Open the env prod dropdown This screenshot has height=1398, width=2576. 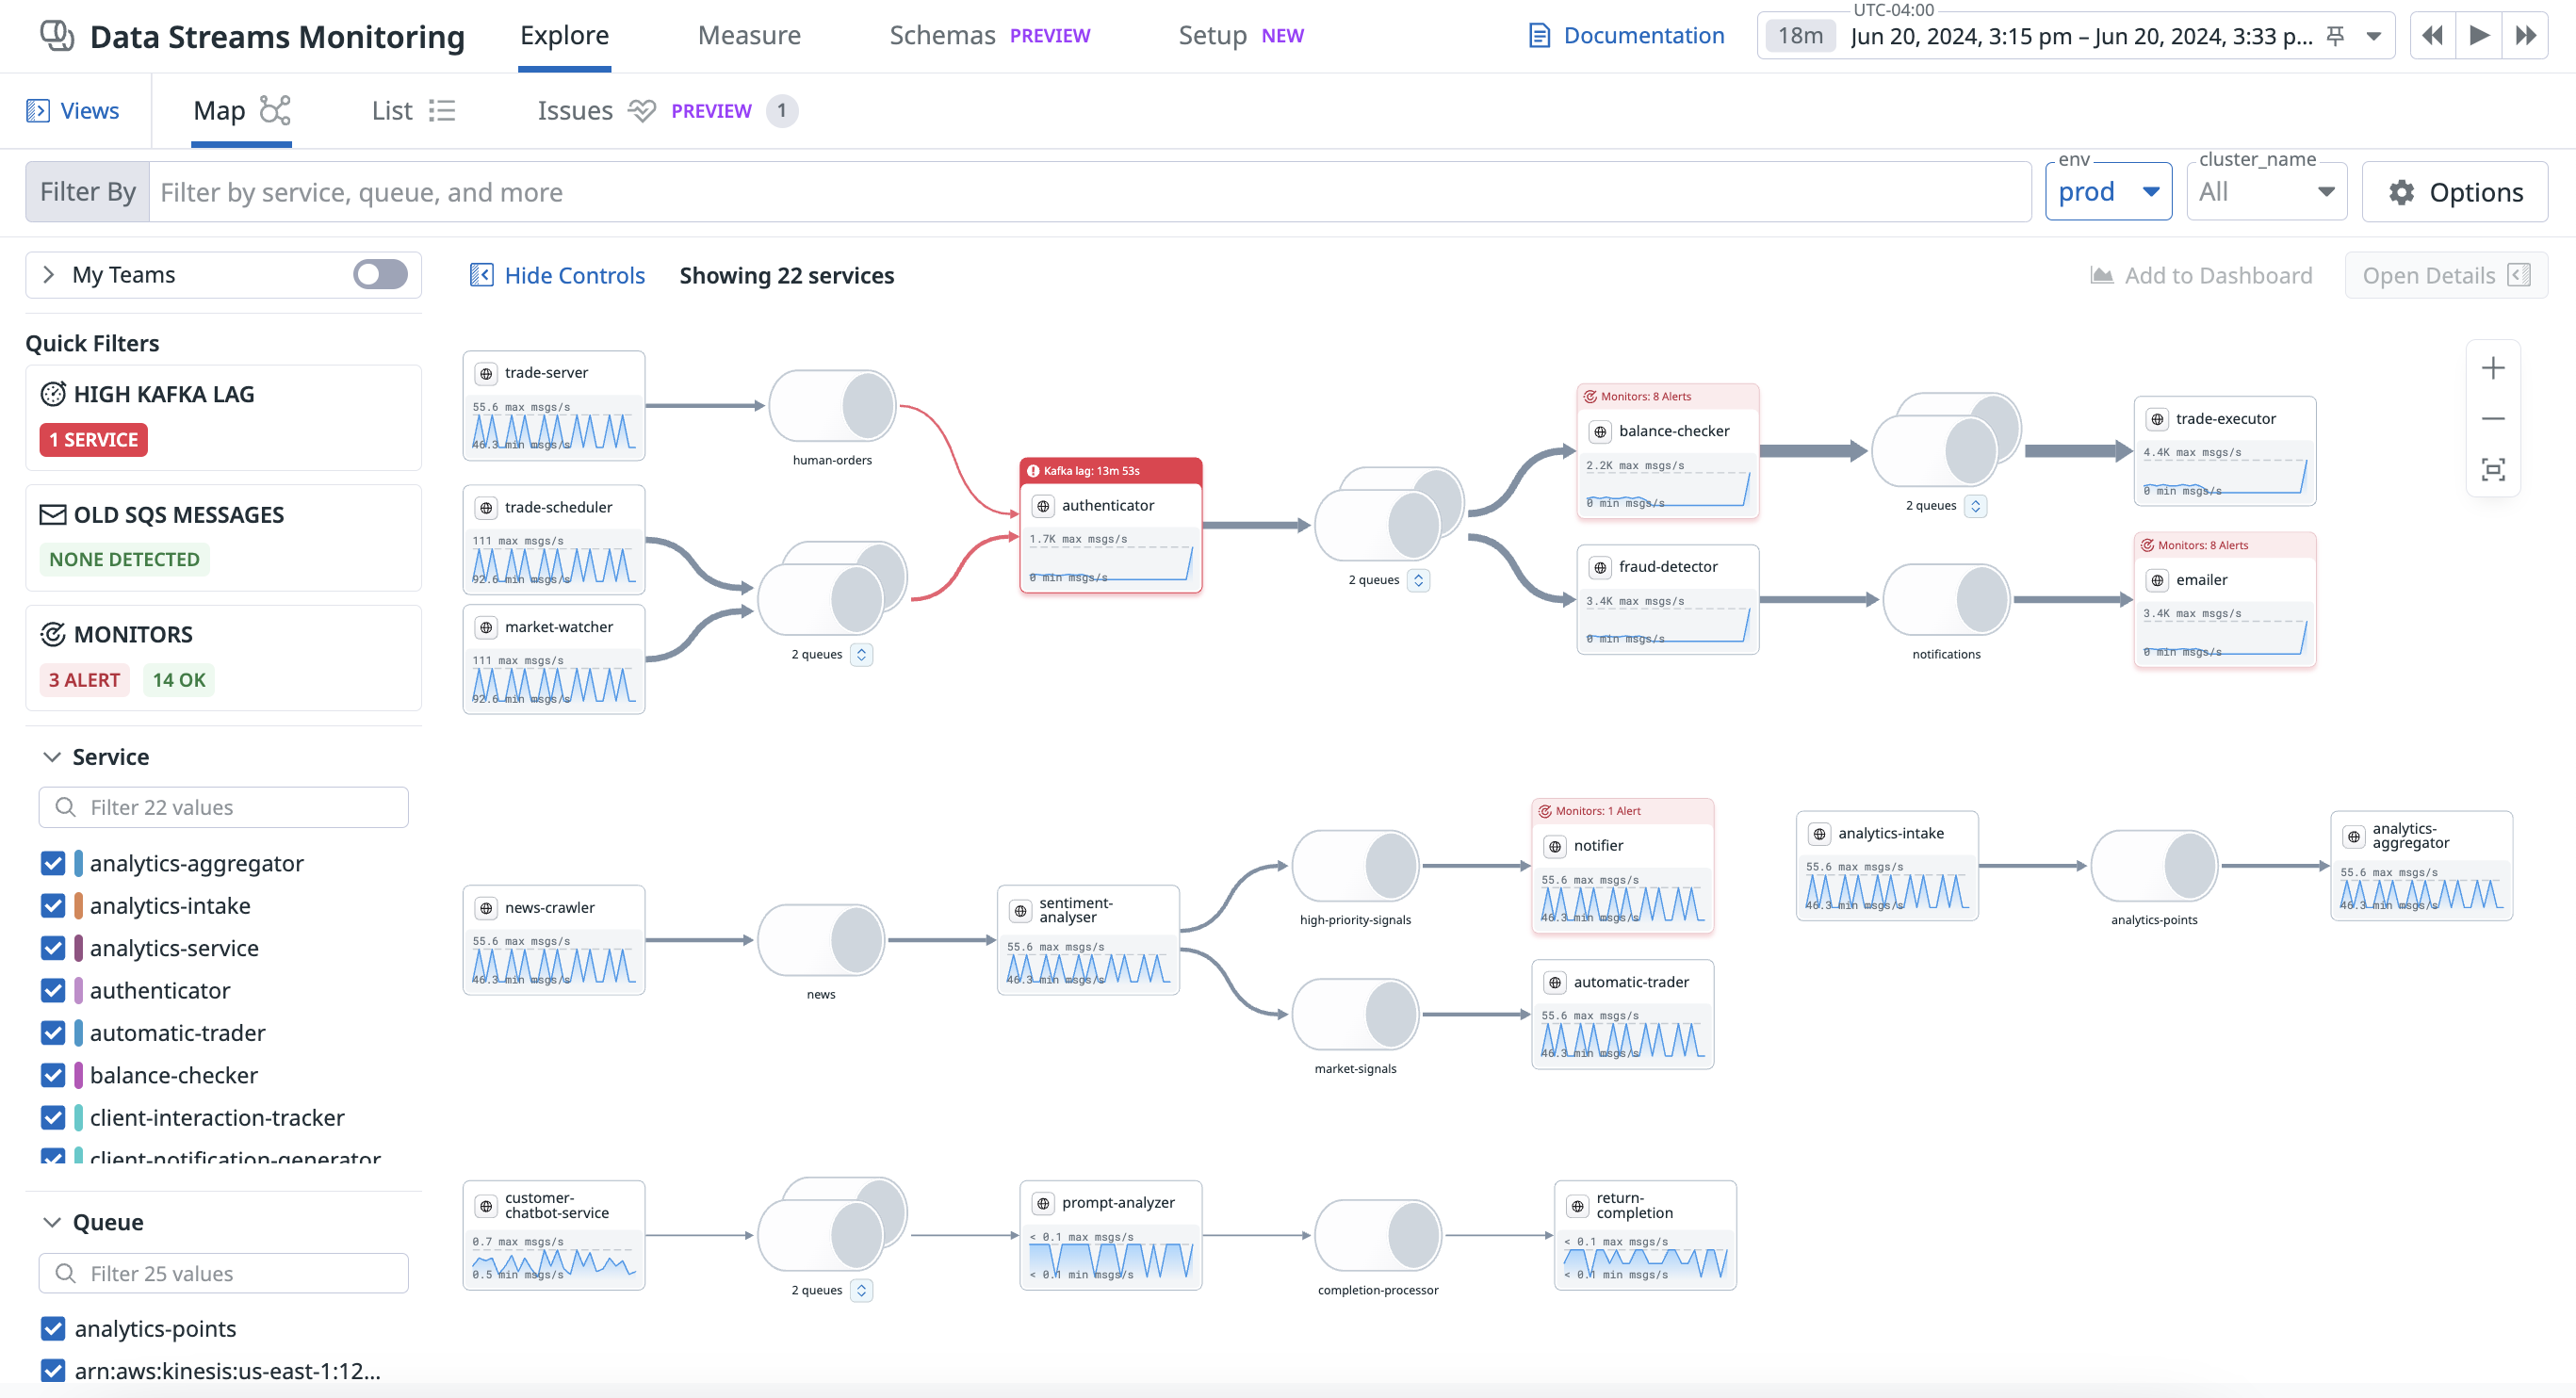click(x=2108, y=192)
